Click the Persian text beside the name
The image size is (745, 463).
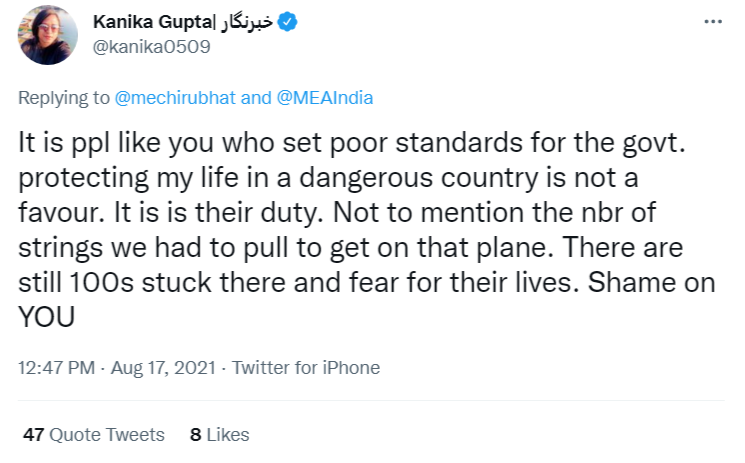pyautogui.click(x=246, y=22)
